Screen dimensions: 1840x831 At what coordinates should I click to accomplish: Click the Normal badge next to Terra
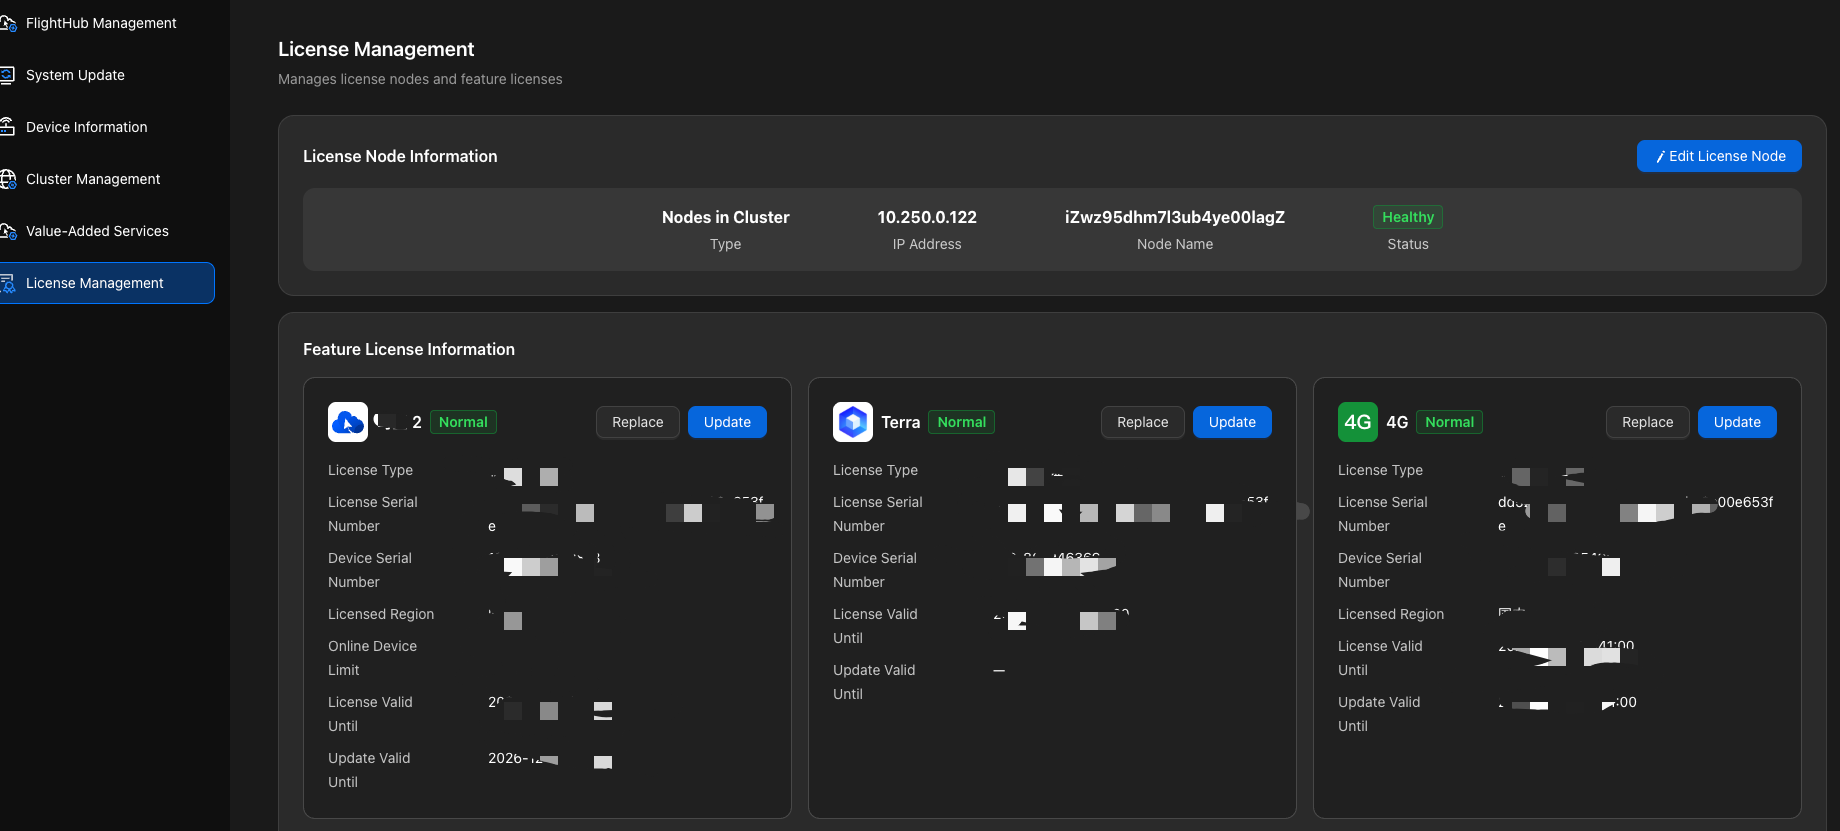coord(962,422)
